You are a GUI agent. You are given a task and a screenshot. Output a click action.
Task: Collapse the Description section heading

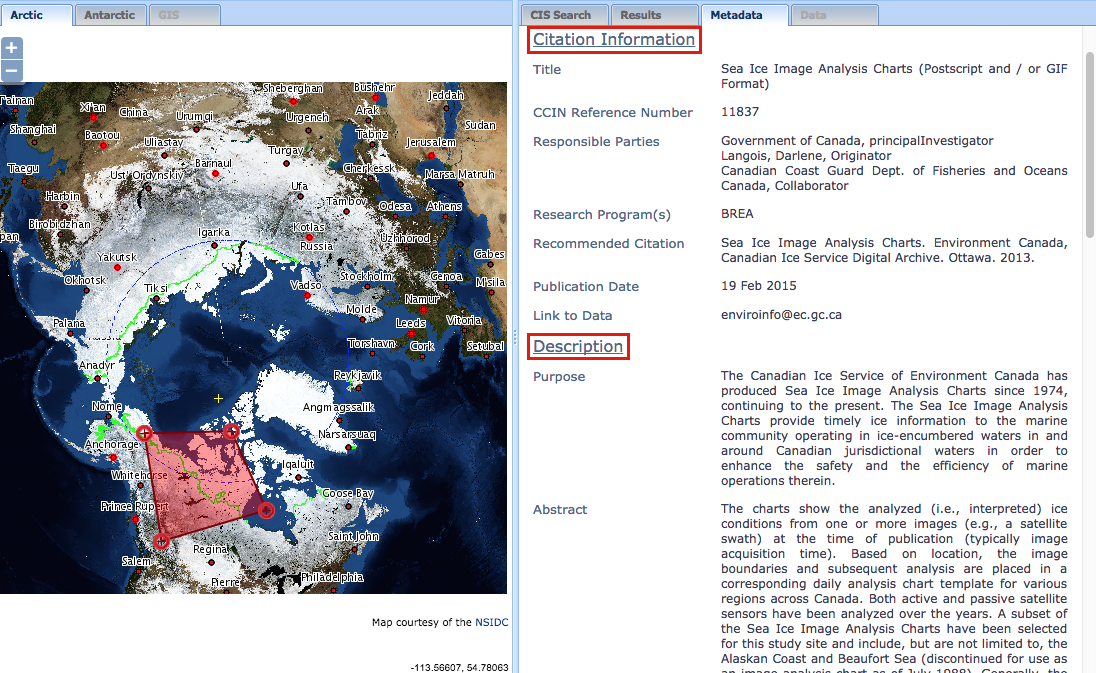(x=578, y=347)
